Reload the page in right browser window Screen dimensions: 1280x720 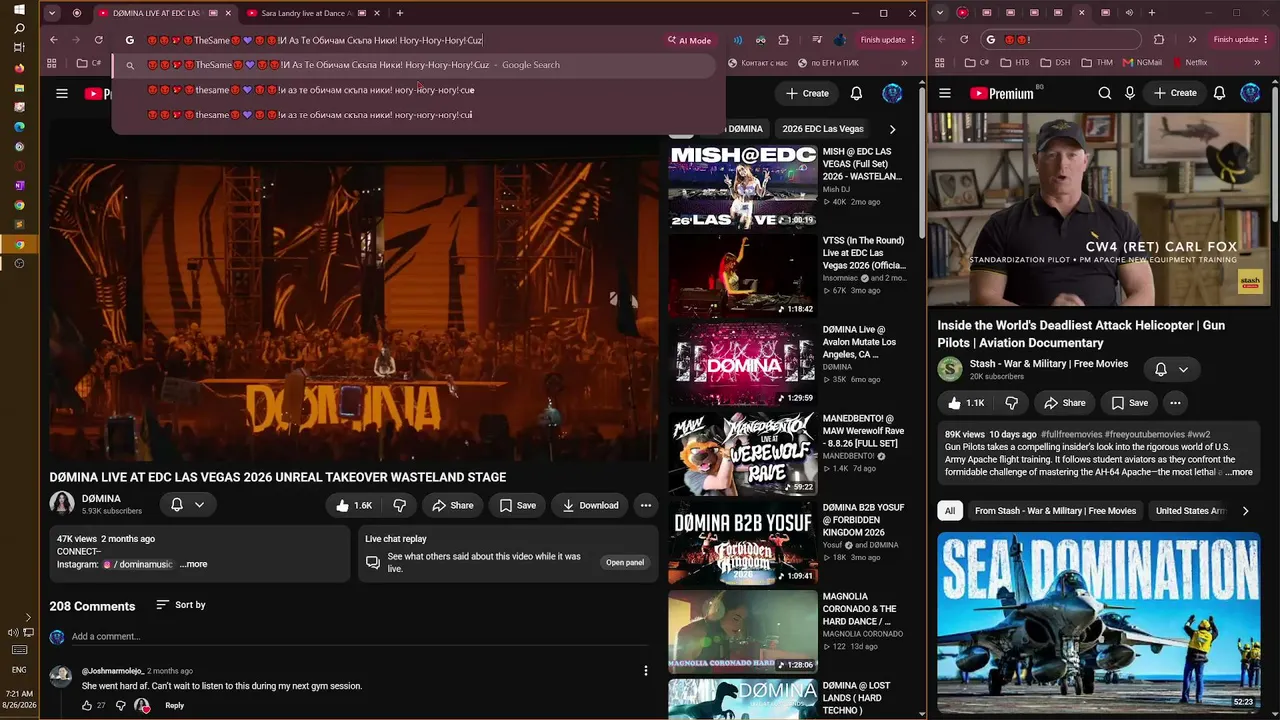[964, 40]
